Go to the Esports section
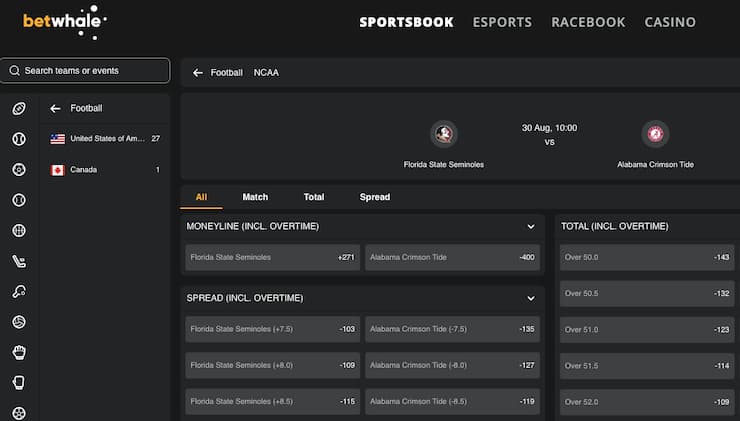This screenshot has width=740, height=421. (502, 22)
